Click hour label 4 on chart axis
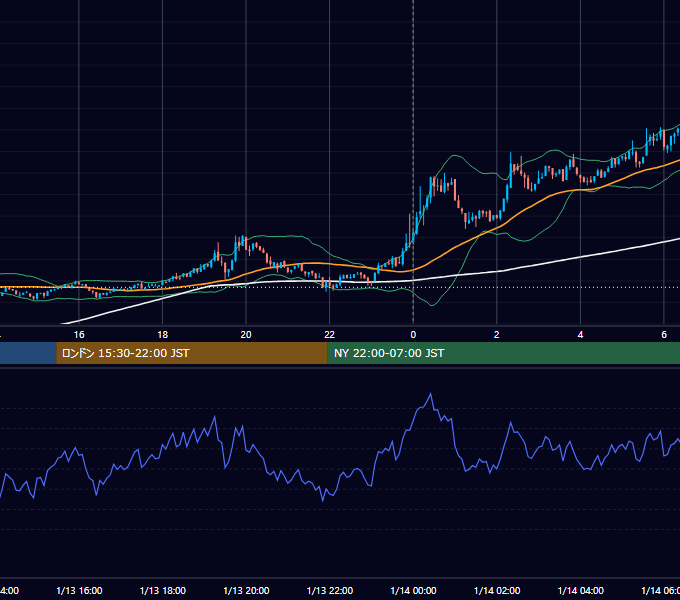 pyautogui.click(x=580, y=335)
